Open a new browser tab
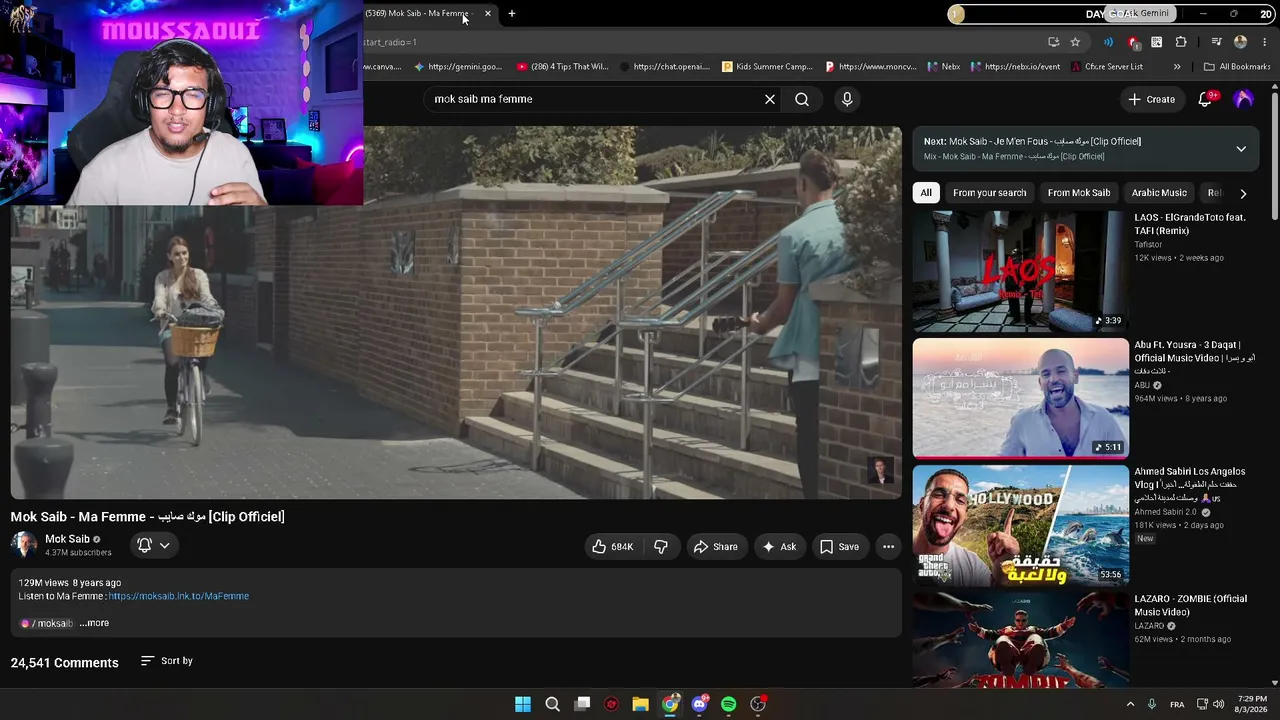 512,13
